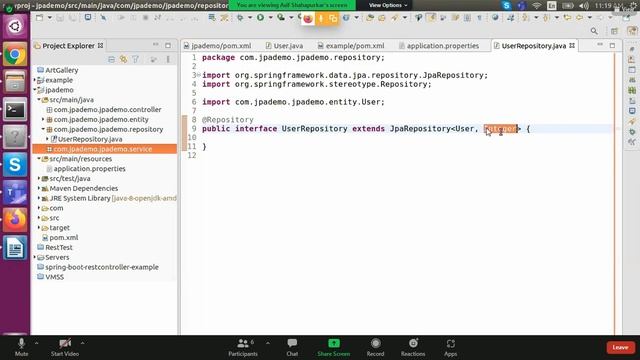640x360 pixels.
Task: Open video options arrow next to Start Video
Action: (82, 344)
